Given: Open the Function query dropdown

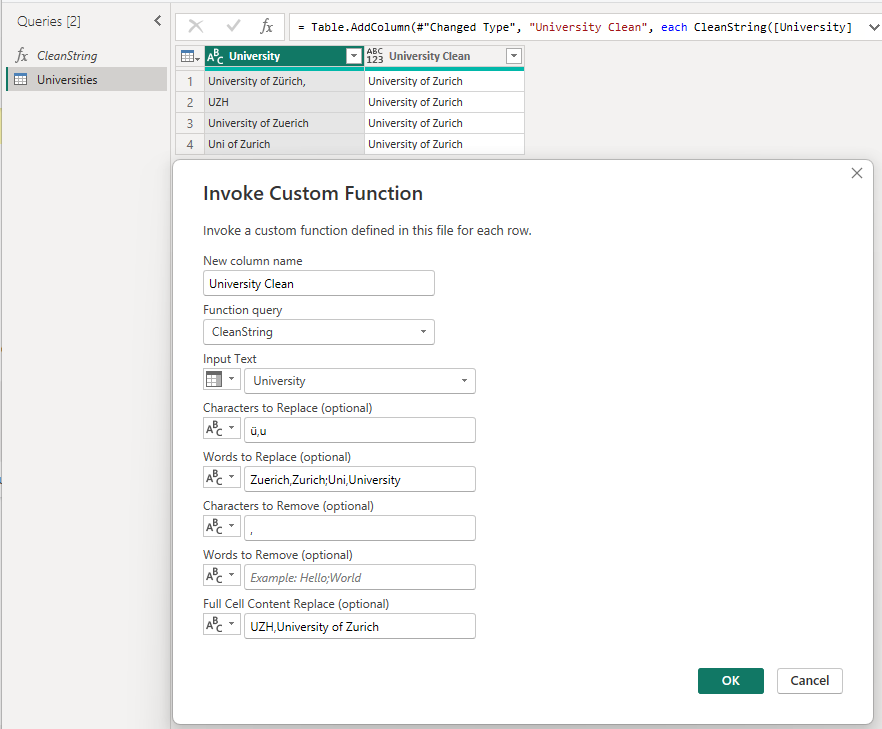Looking at the screenshot, I should pos(318,332).
